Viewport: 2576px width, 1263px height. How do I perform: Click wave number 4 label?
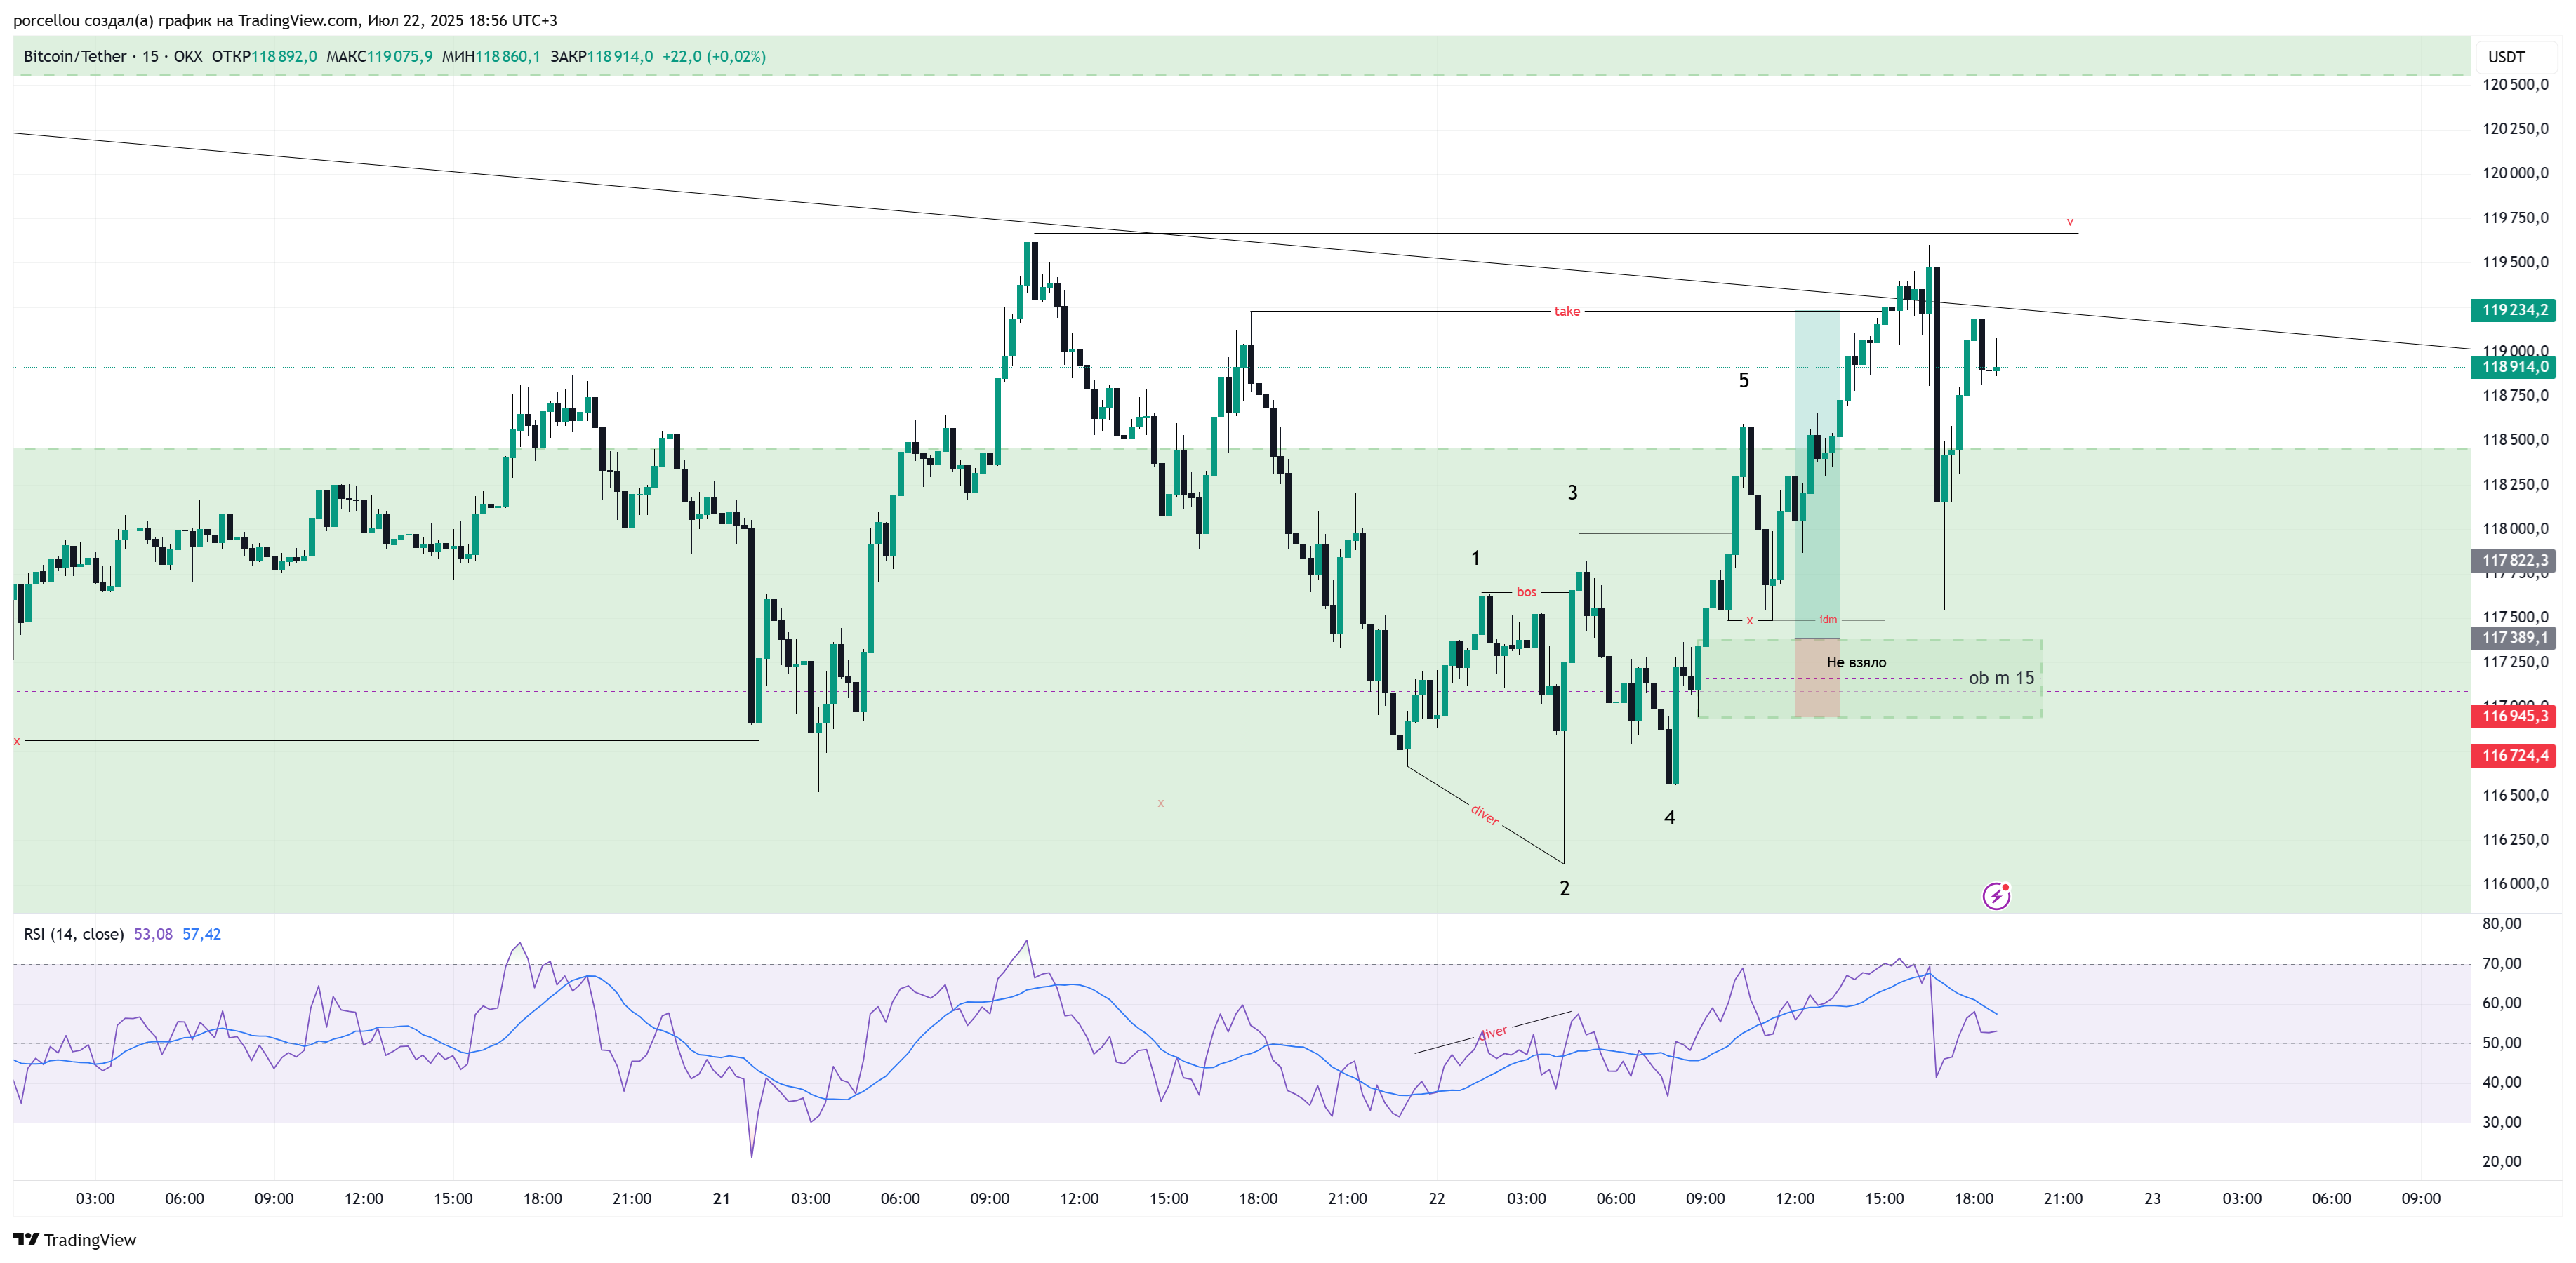(1669, 818)
